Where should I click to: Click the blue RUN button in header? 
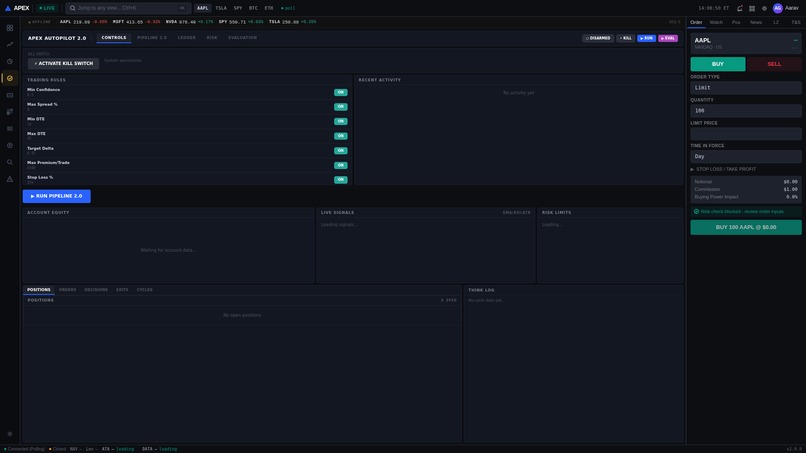pos(647,38)
